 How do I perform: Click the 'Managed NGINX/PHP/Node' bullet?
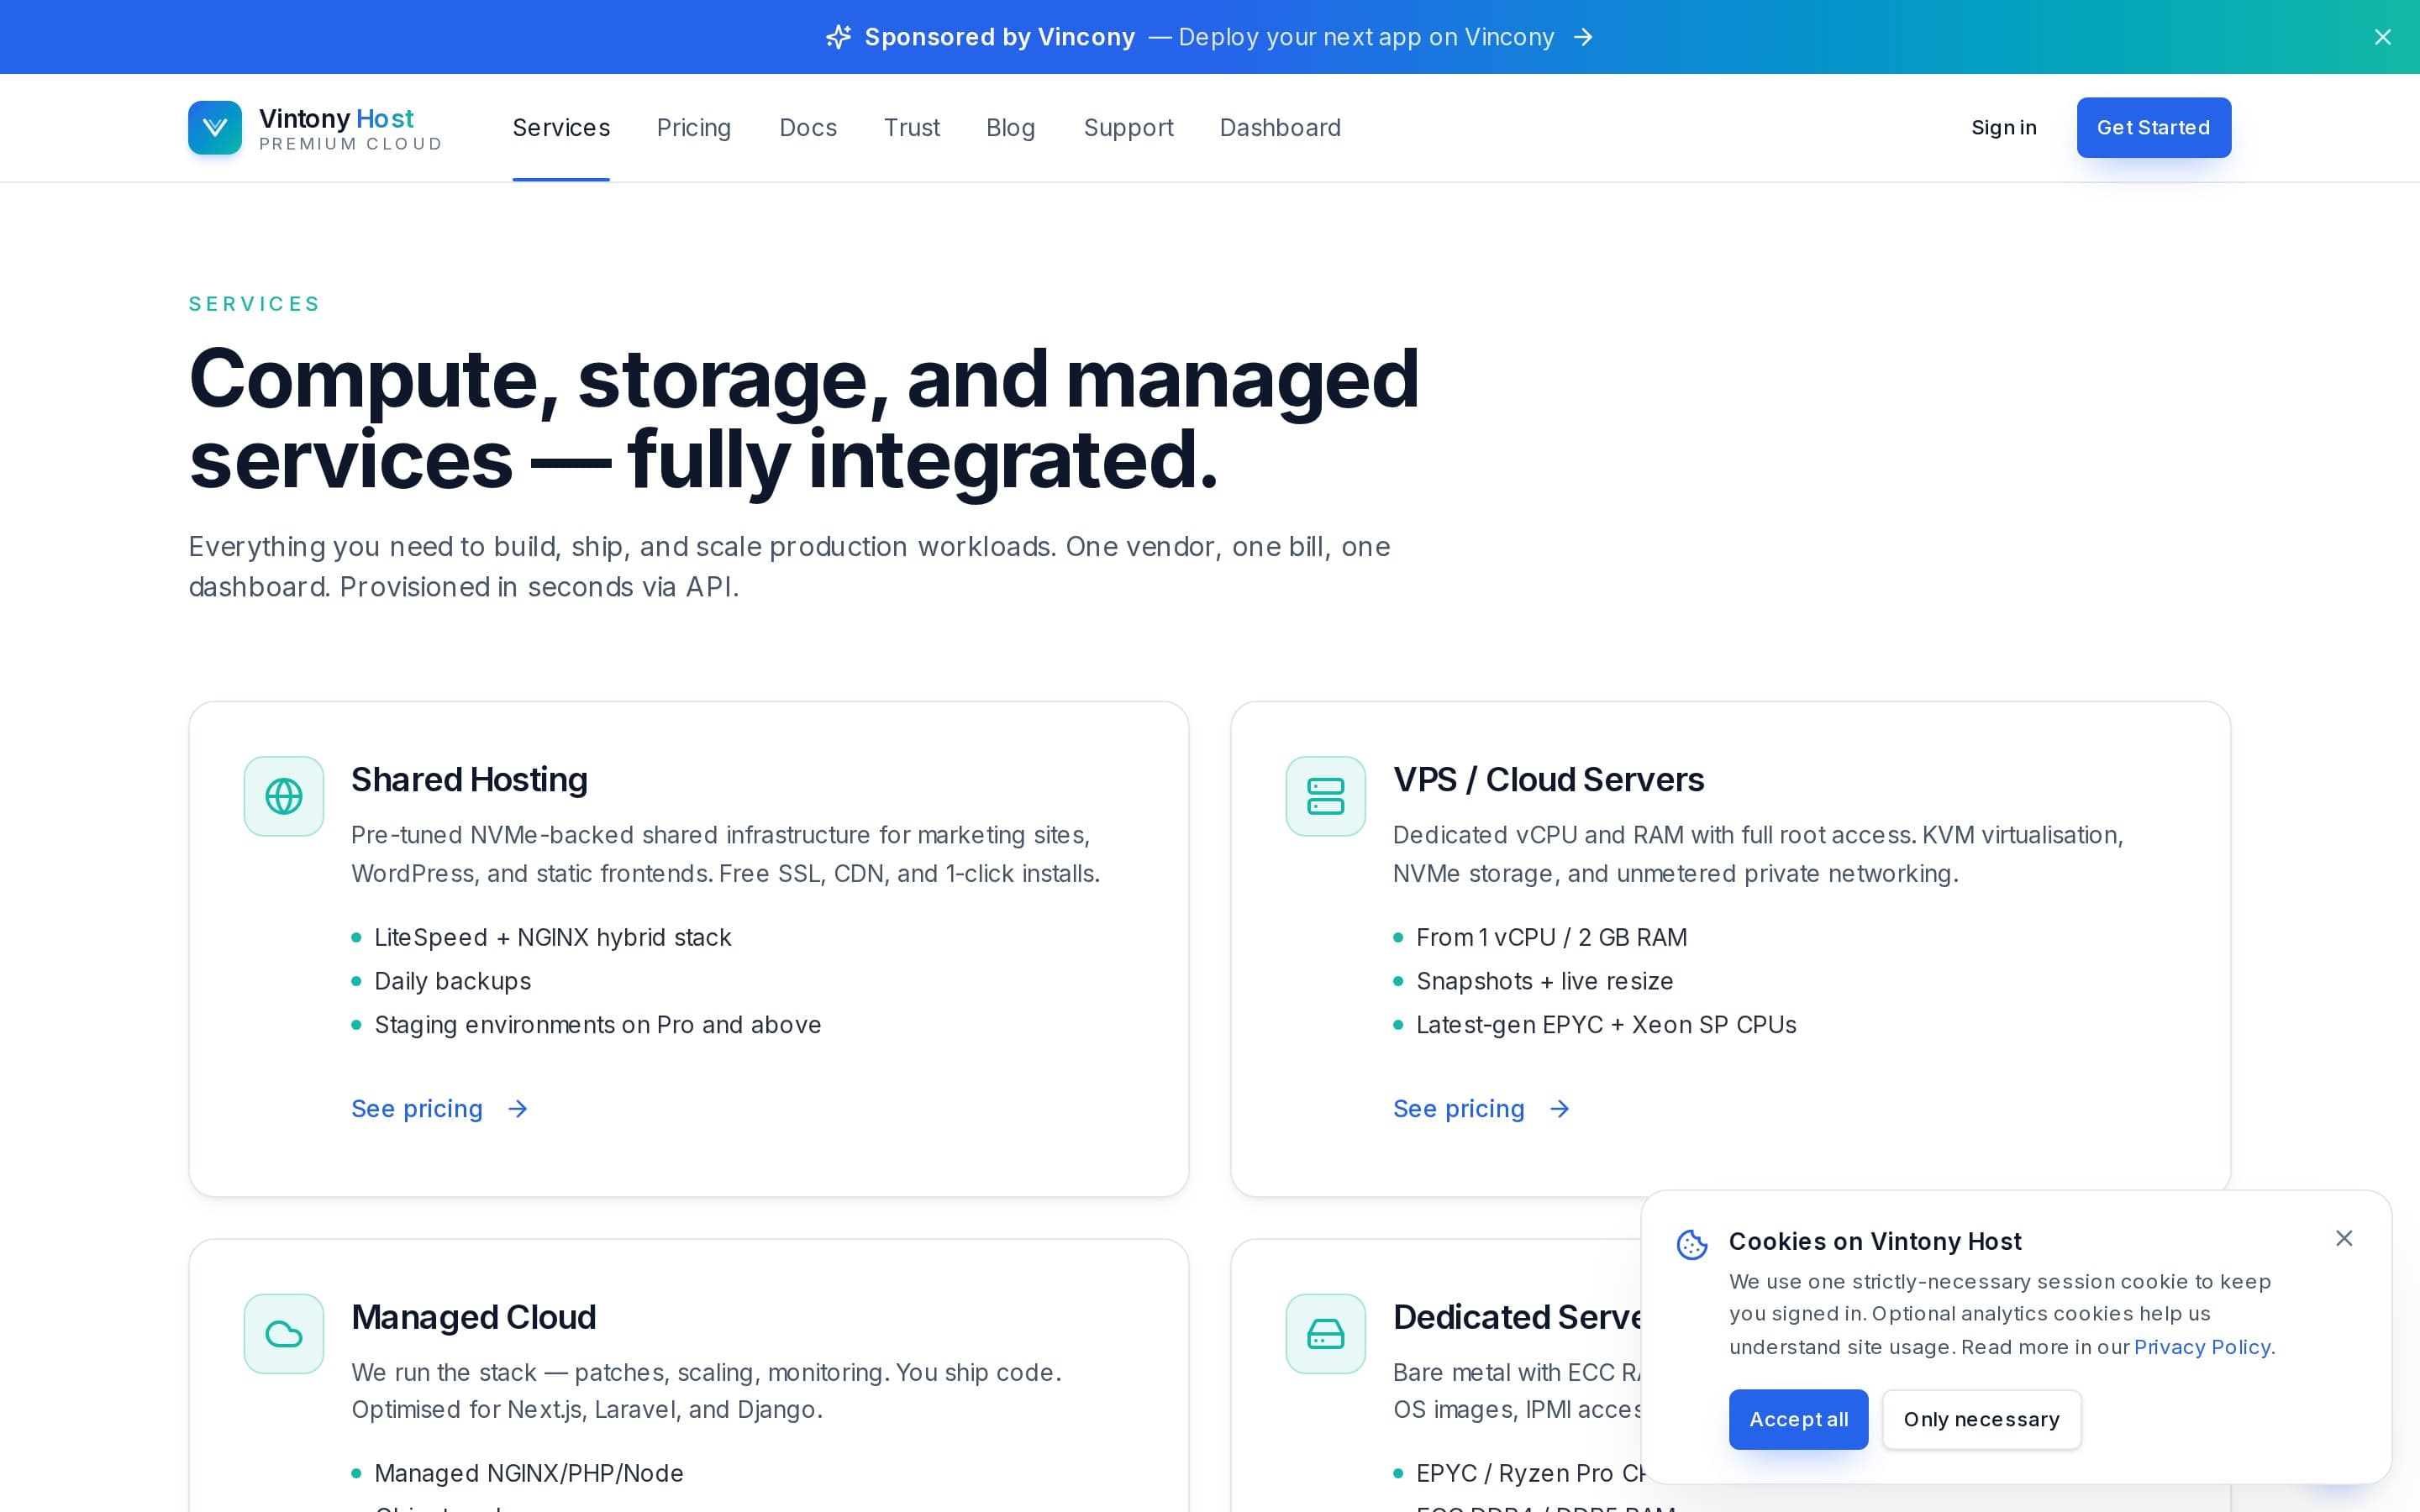529,1473
